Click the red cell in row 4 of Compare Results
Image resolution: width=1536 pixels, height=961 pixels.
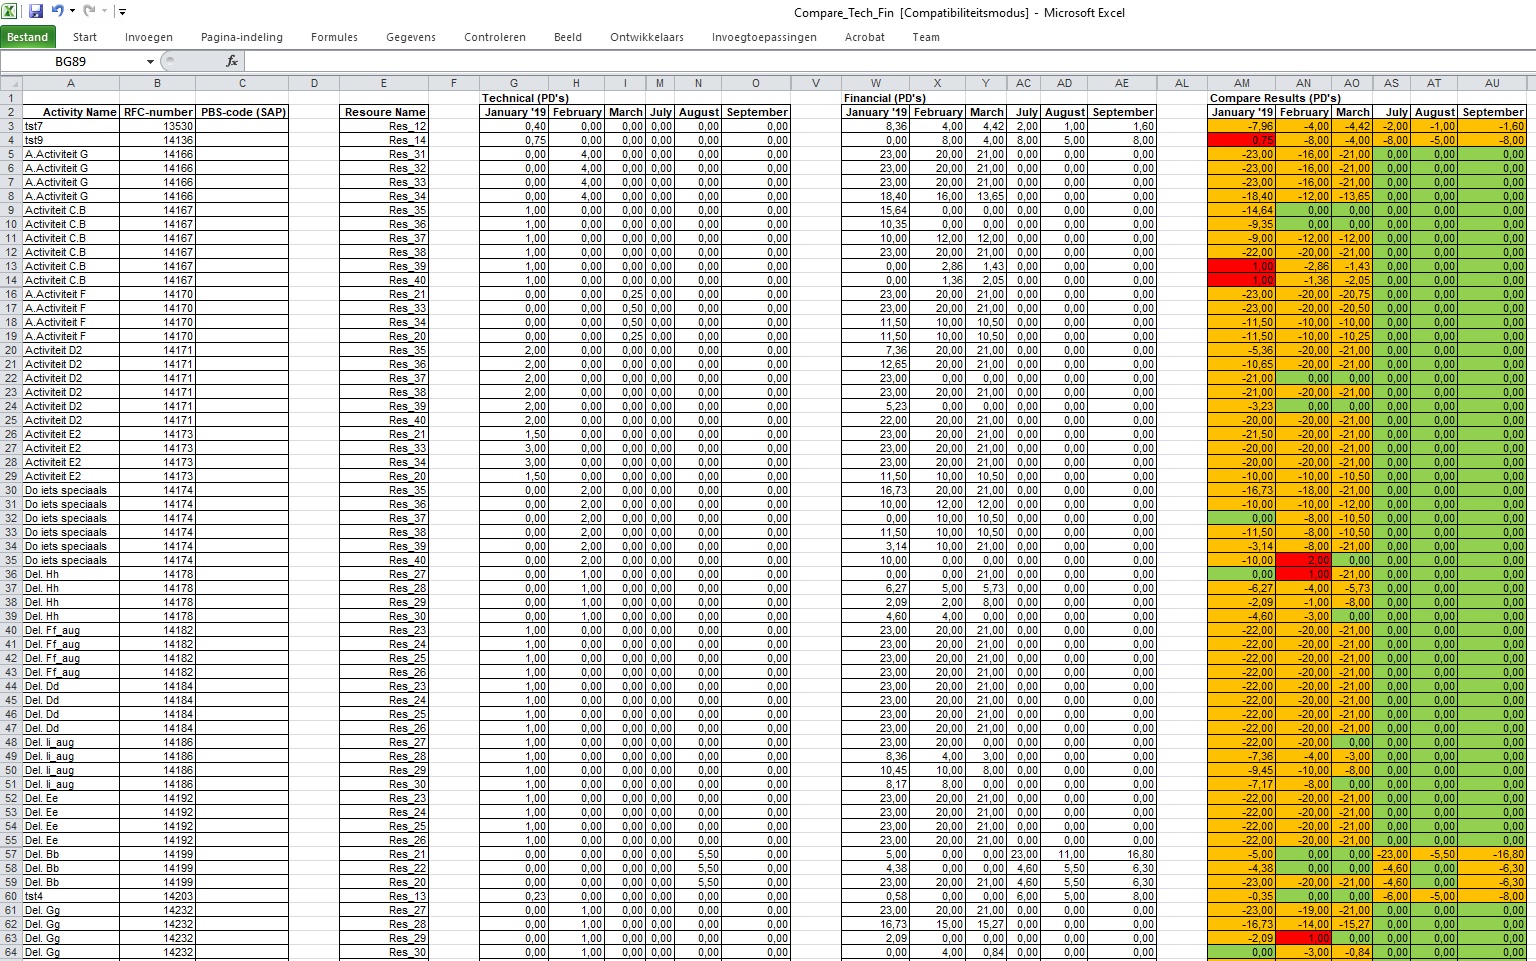pyautogui.click(x=1241, y=140)
